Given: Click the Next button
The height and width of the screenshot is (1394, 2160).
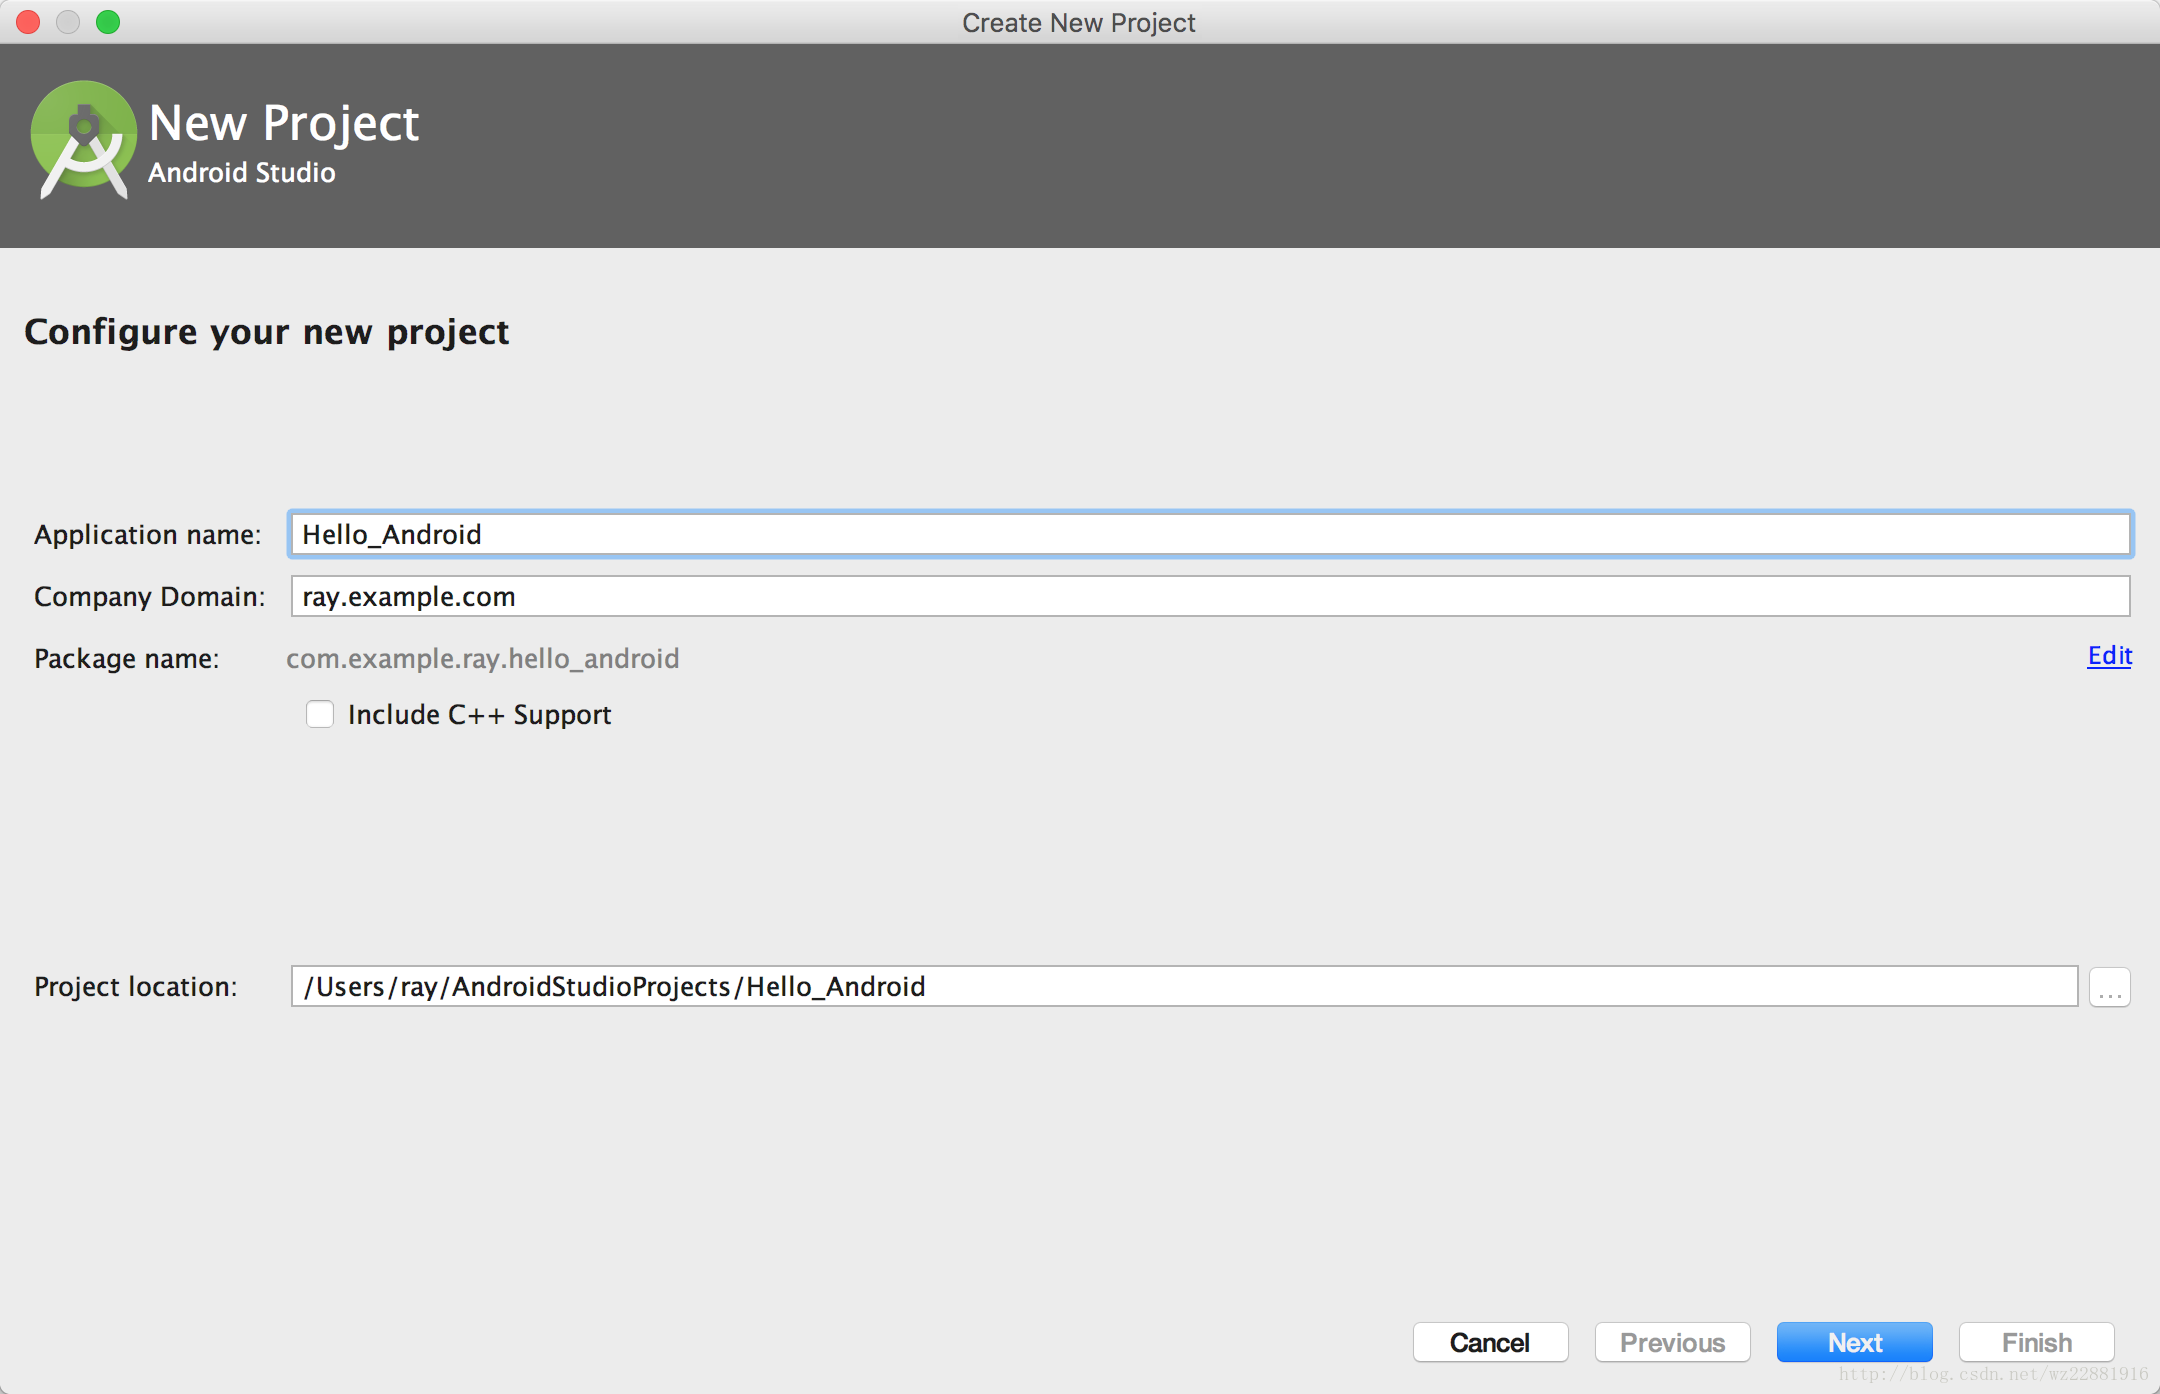Looking at the screenshot, I should tap(1855, 1342).
